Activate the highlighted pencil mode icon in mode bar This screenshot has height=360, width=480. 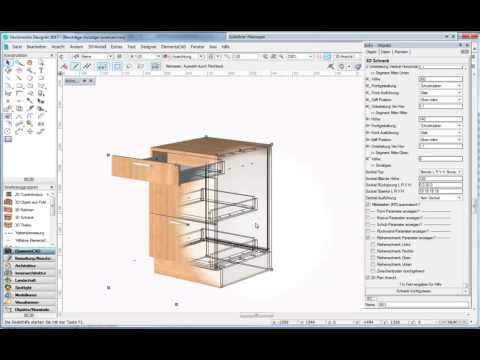pos(76,67)
